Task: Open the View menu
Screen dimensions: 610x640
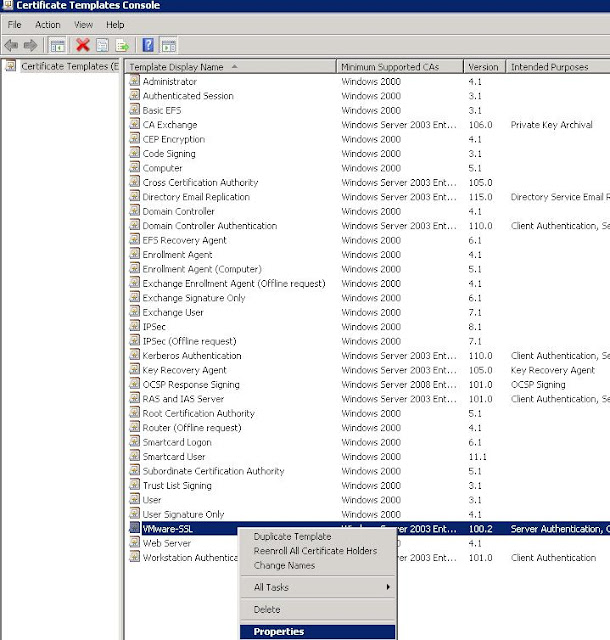Action: pos(83,25)
